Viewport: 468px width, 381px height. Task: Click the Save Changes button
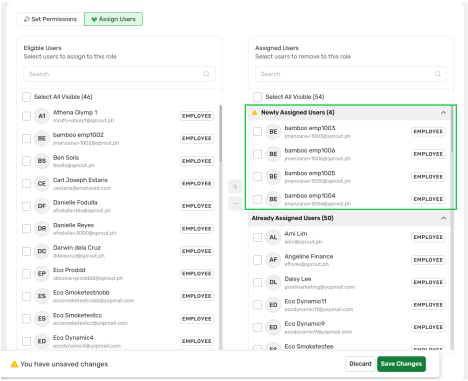coord(401,364)
